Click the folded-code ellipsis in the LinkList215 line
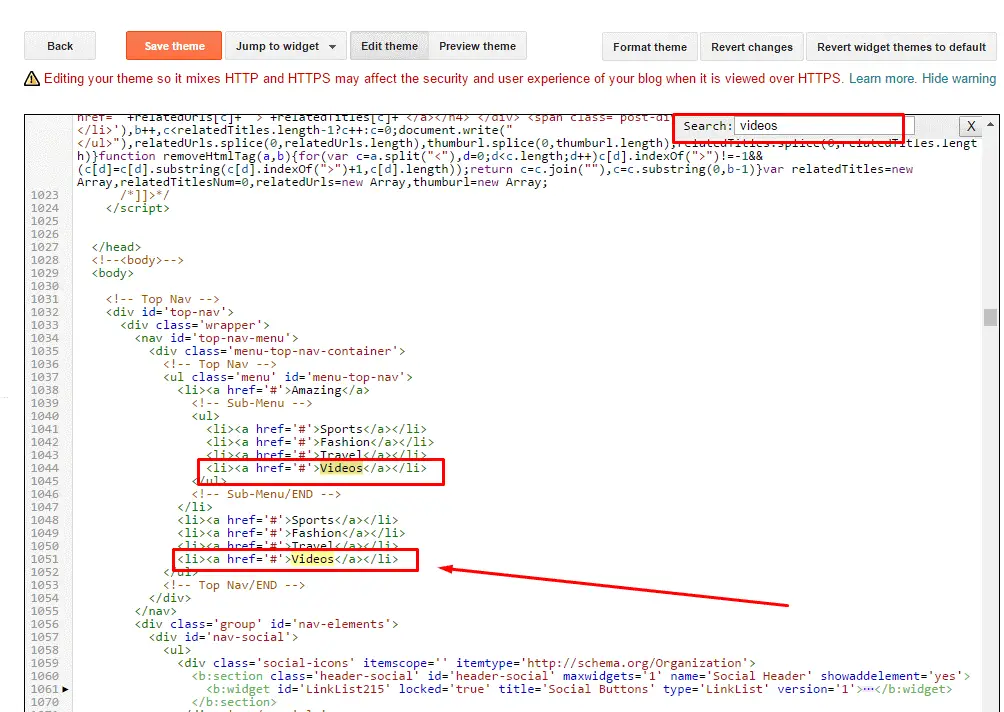This screenshot has height=712, width=1004. [868, 689]
